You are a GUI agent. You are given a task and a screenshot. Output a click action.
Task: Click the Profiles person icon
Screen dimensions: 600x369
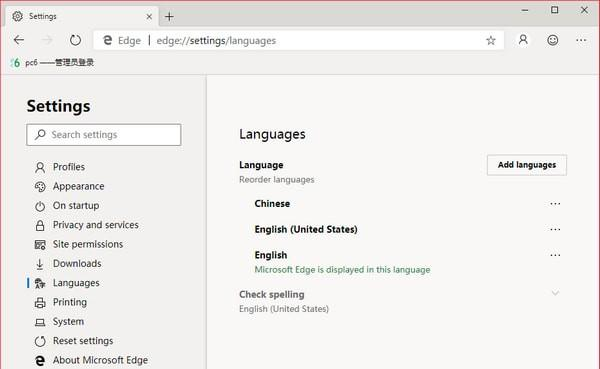click(x=40, y=167)
